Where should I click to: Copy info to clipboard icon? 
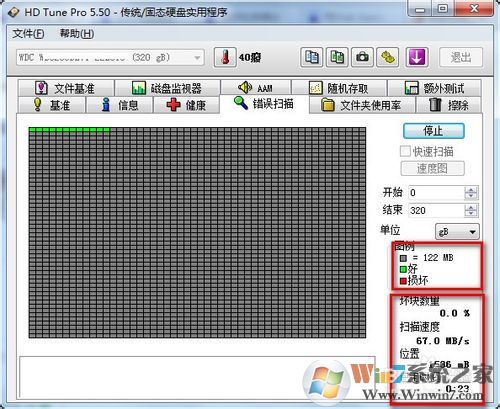(311, 57)
